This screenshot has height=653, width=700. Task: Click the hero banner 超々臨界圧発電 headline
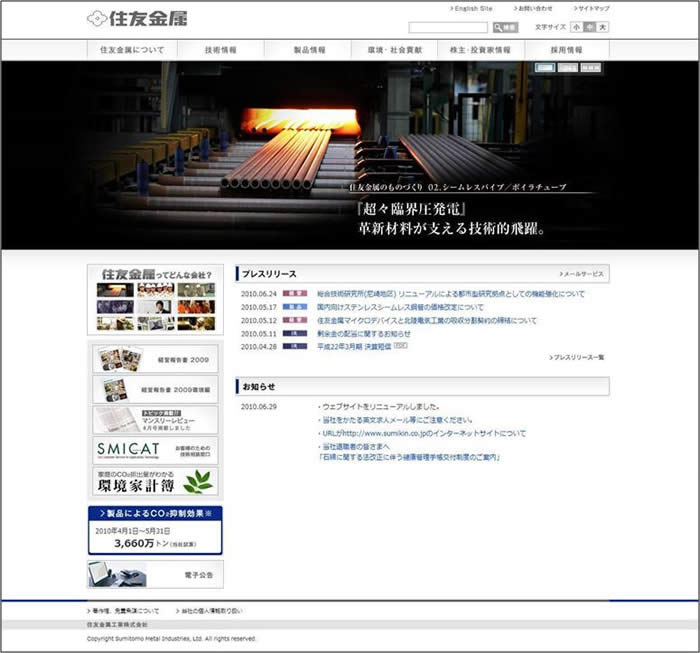point(412,209)
